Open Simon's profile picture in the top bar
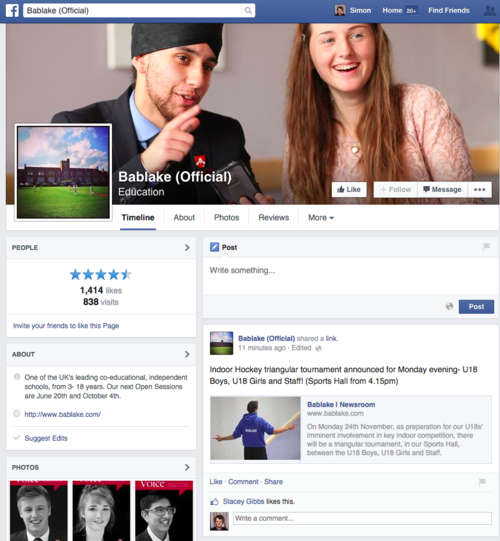Image resolution: width=500 pixels, height=541 pixels. [340, 10]
